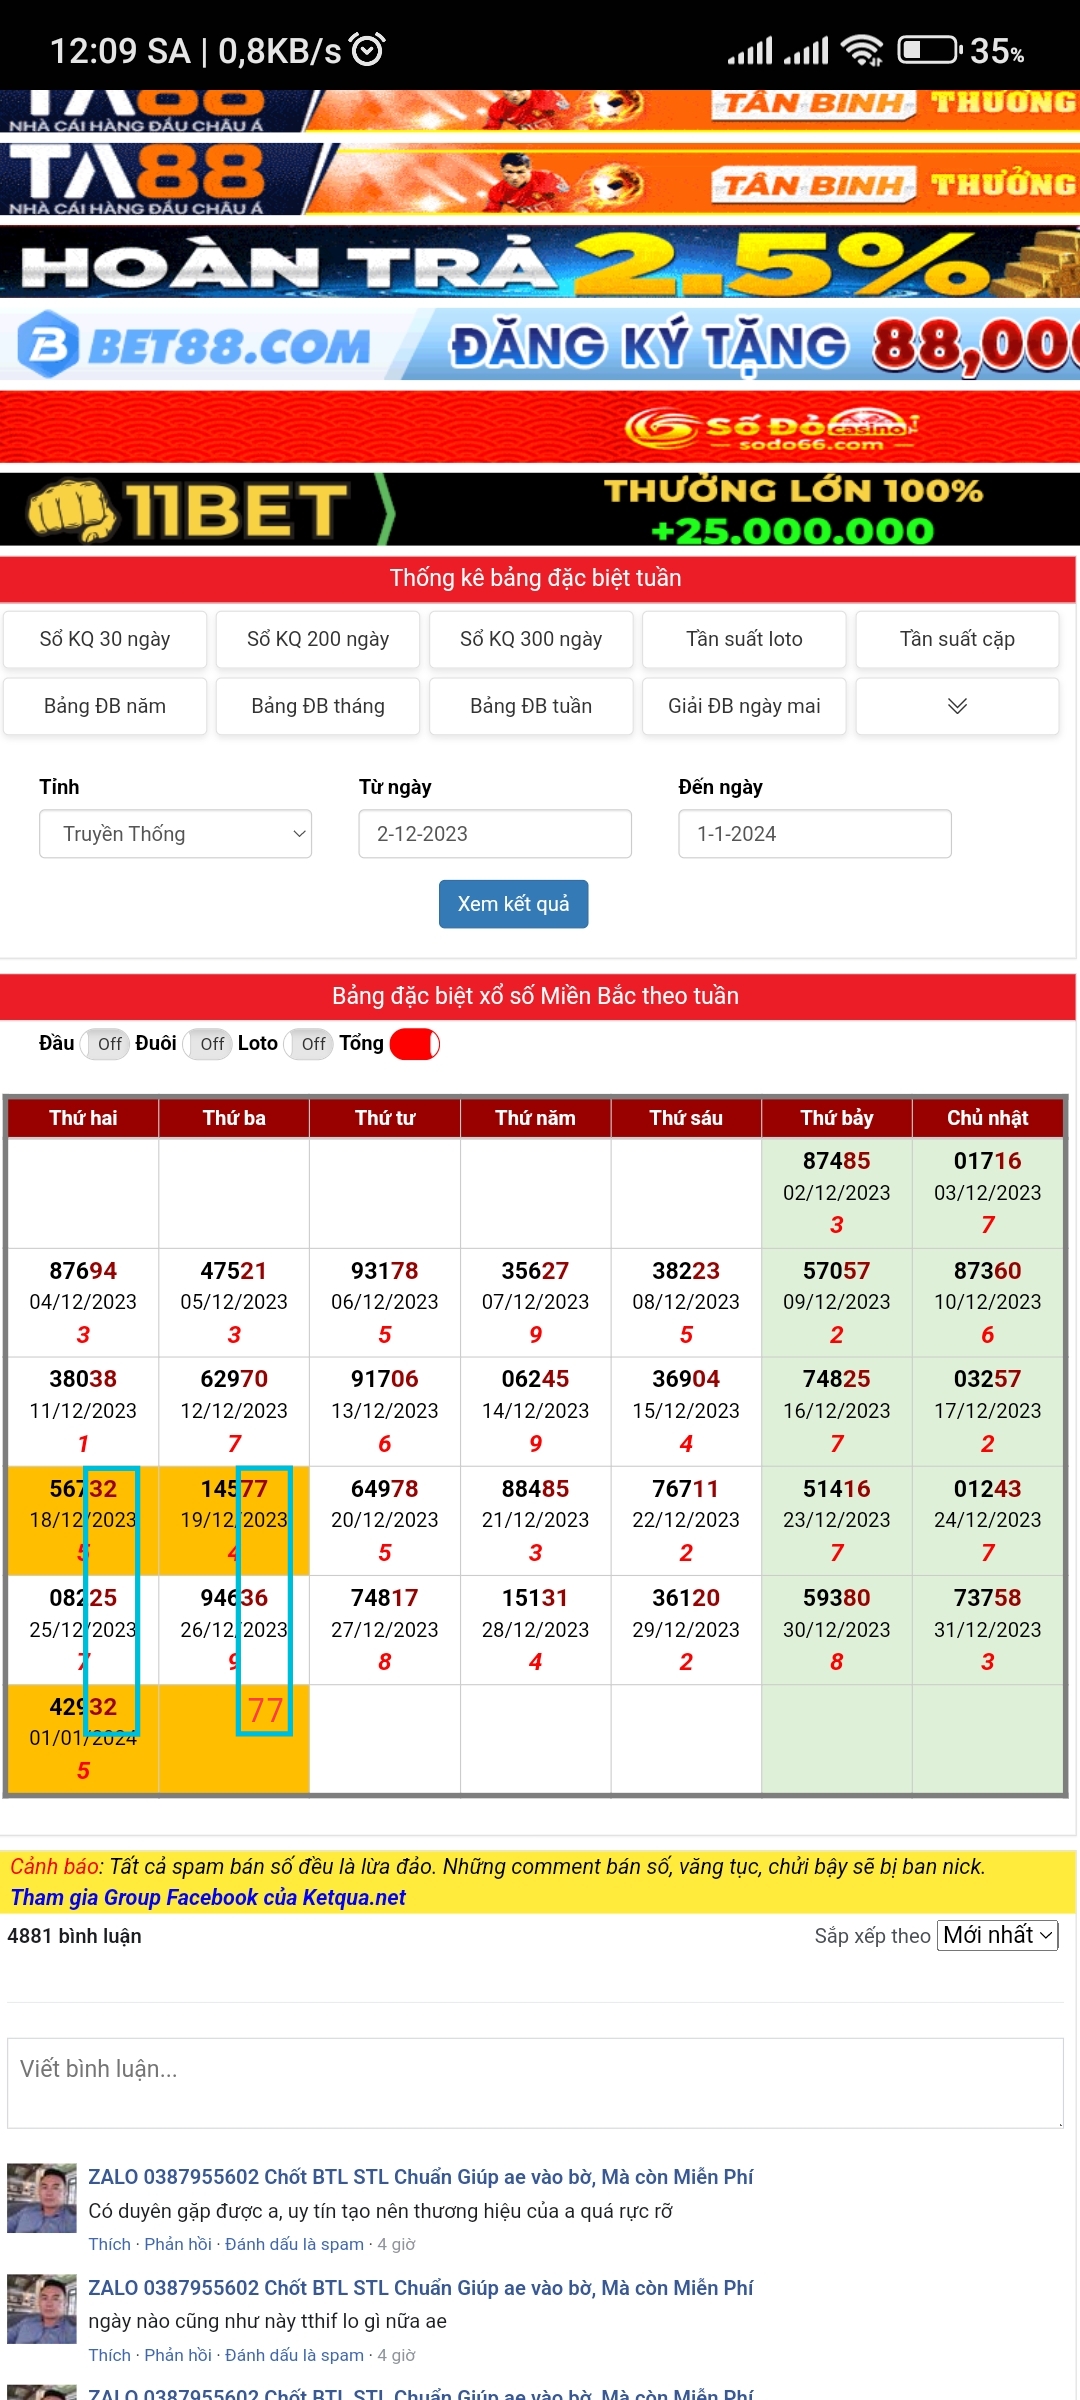Select the Bảng ĐB tuần tab
This screenshot has width=1080, height=2400.
tap(531, 706)
